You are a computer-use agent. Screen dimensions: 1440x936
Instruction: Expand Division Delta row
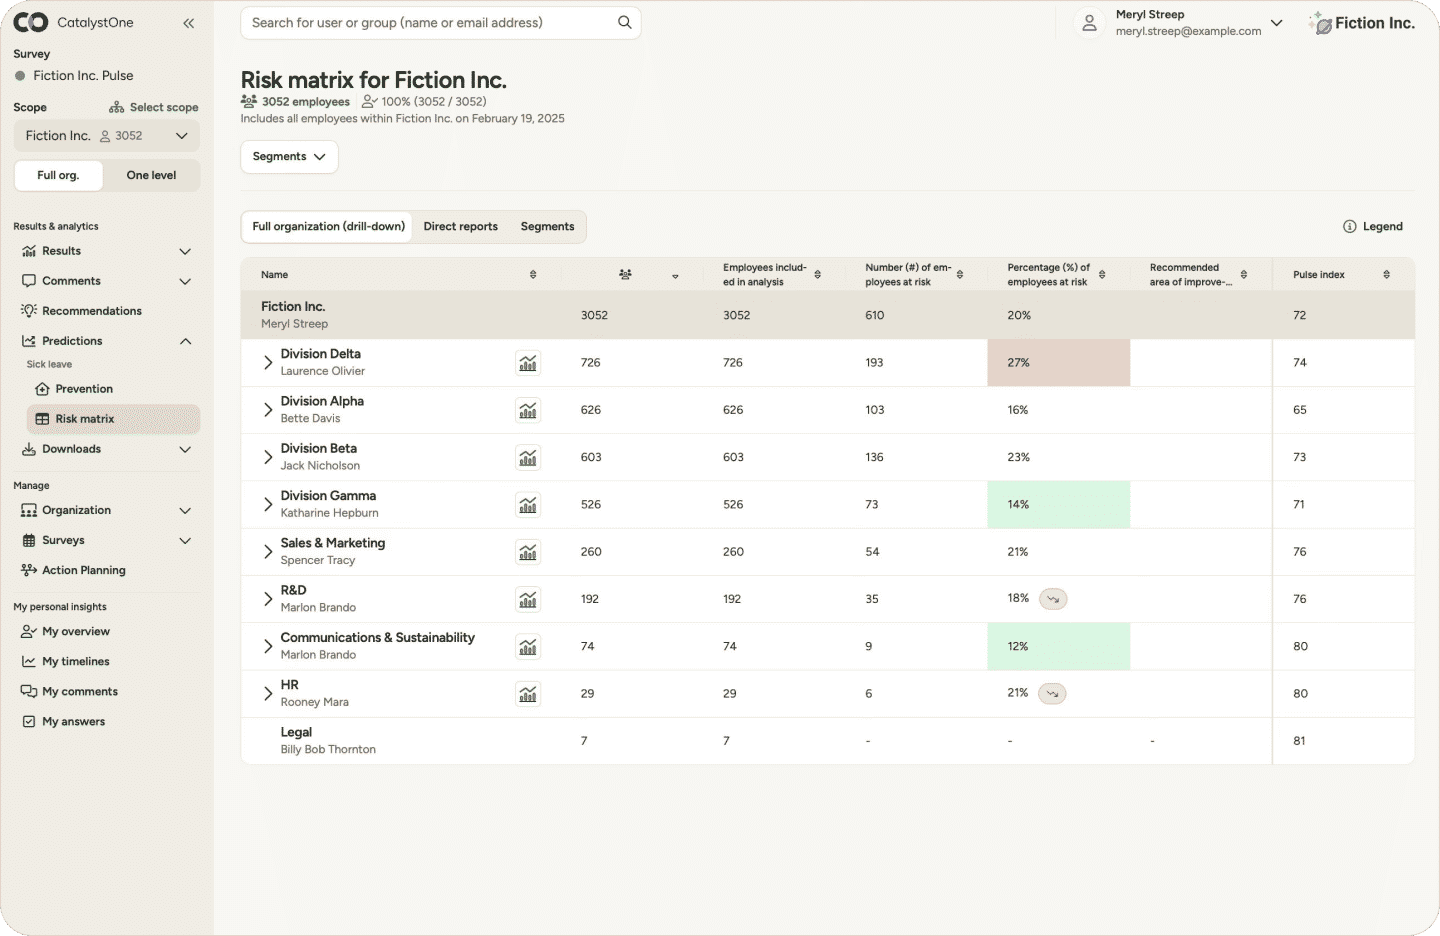click(x=268, y=363)
